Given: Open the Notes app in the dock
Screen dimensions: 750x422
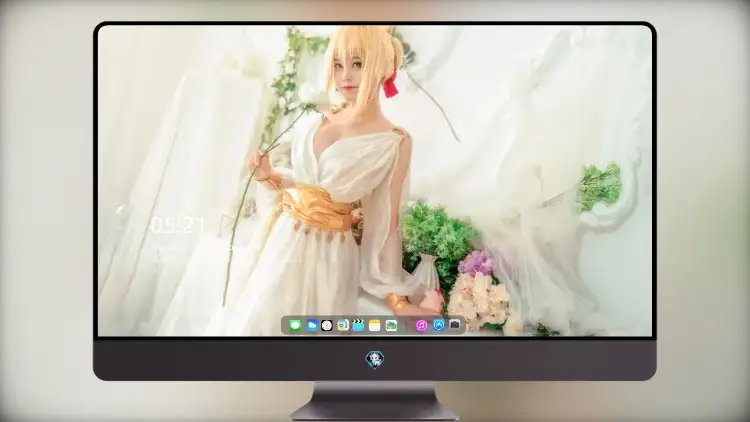Looking at the screenshot, I should 375,326.
